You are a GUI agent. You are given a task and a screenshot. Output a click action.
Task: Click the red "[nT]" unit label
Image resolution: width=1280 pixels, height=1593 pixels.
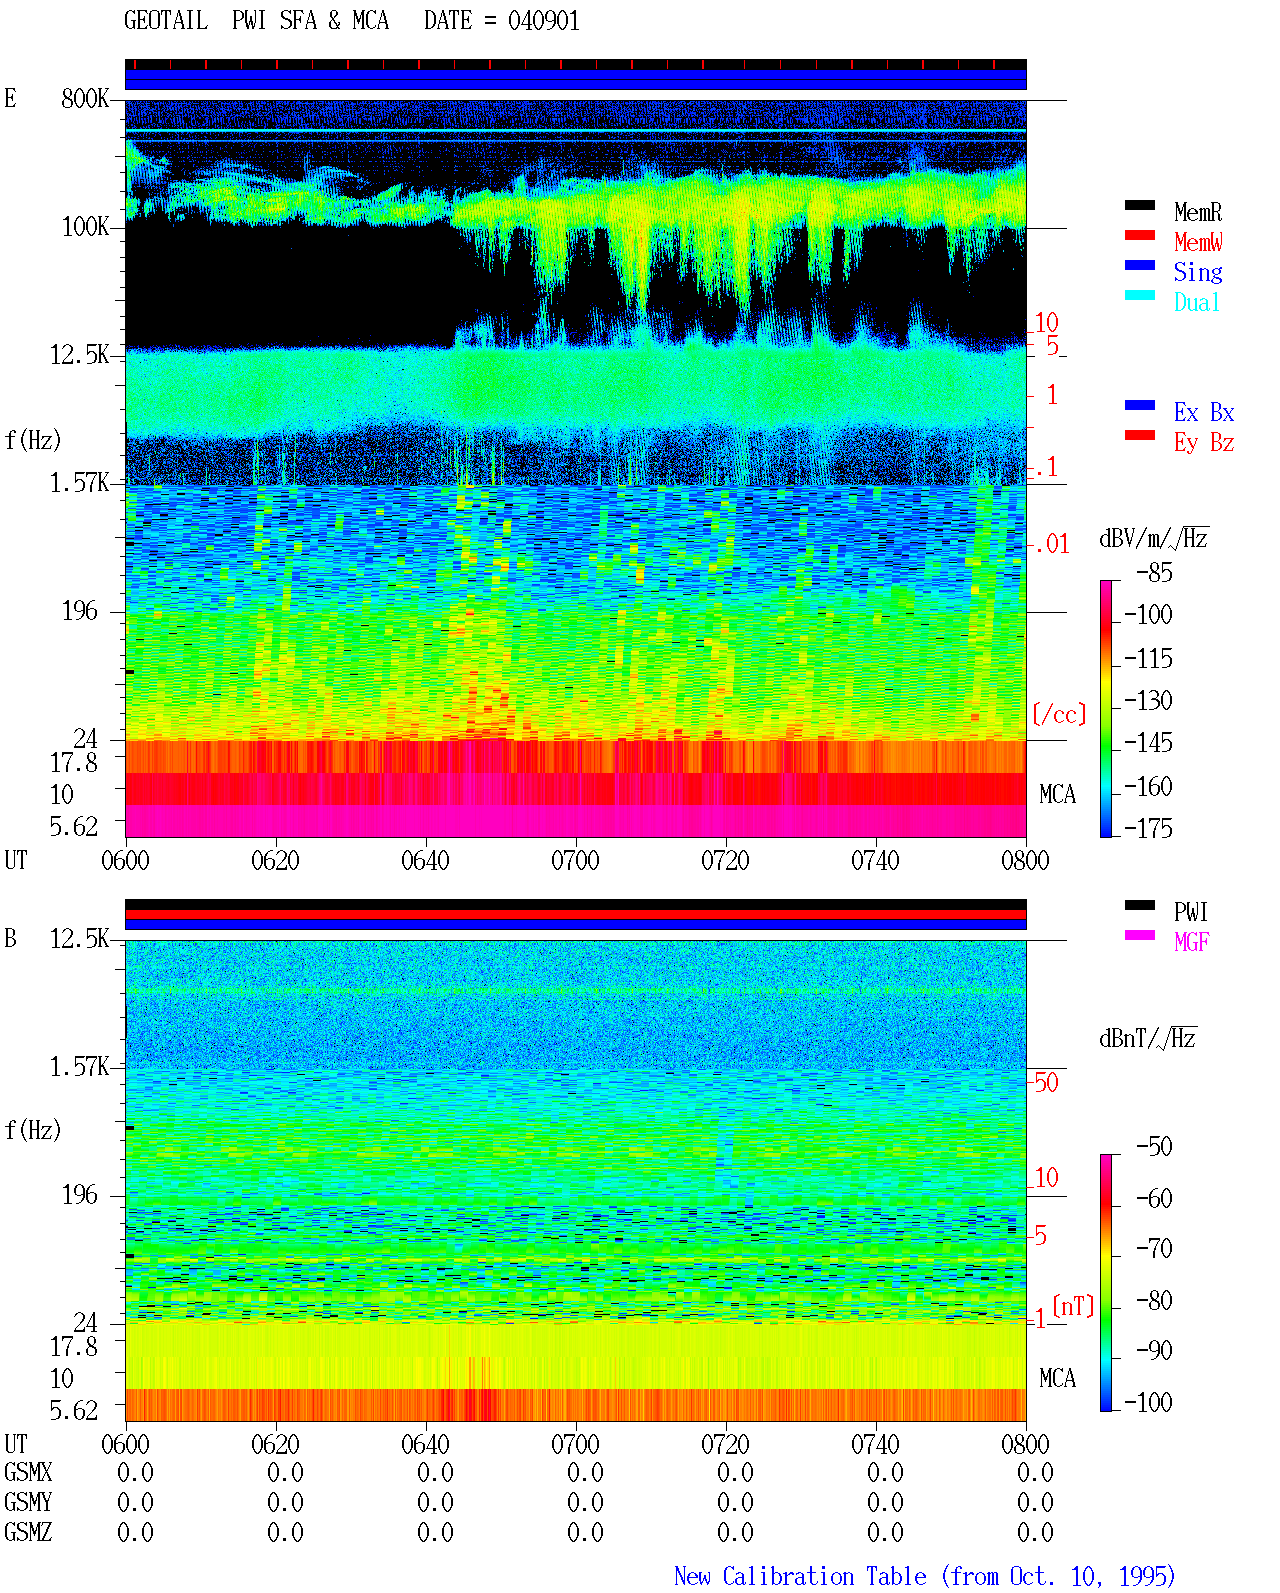pyautogui.click(x=1074, y=1306)
